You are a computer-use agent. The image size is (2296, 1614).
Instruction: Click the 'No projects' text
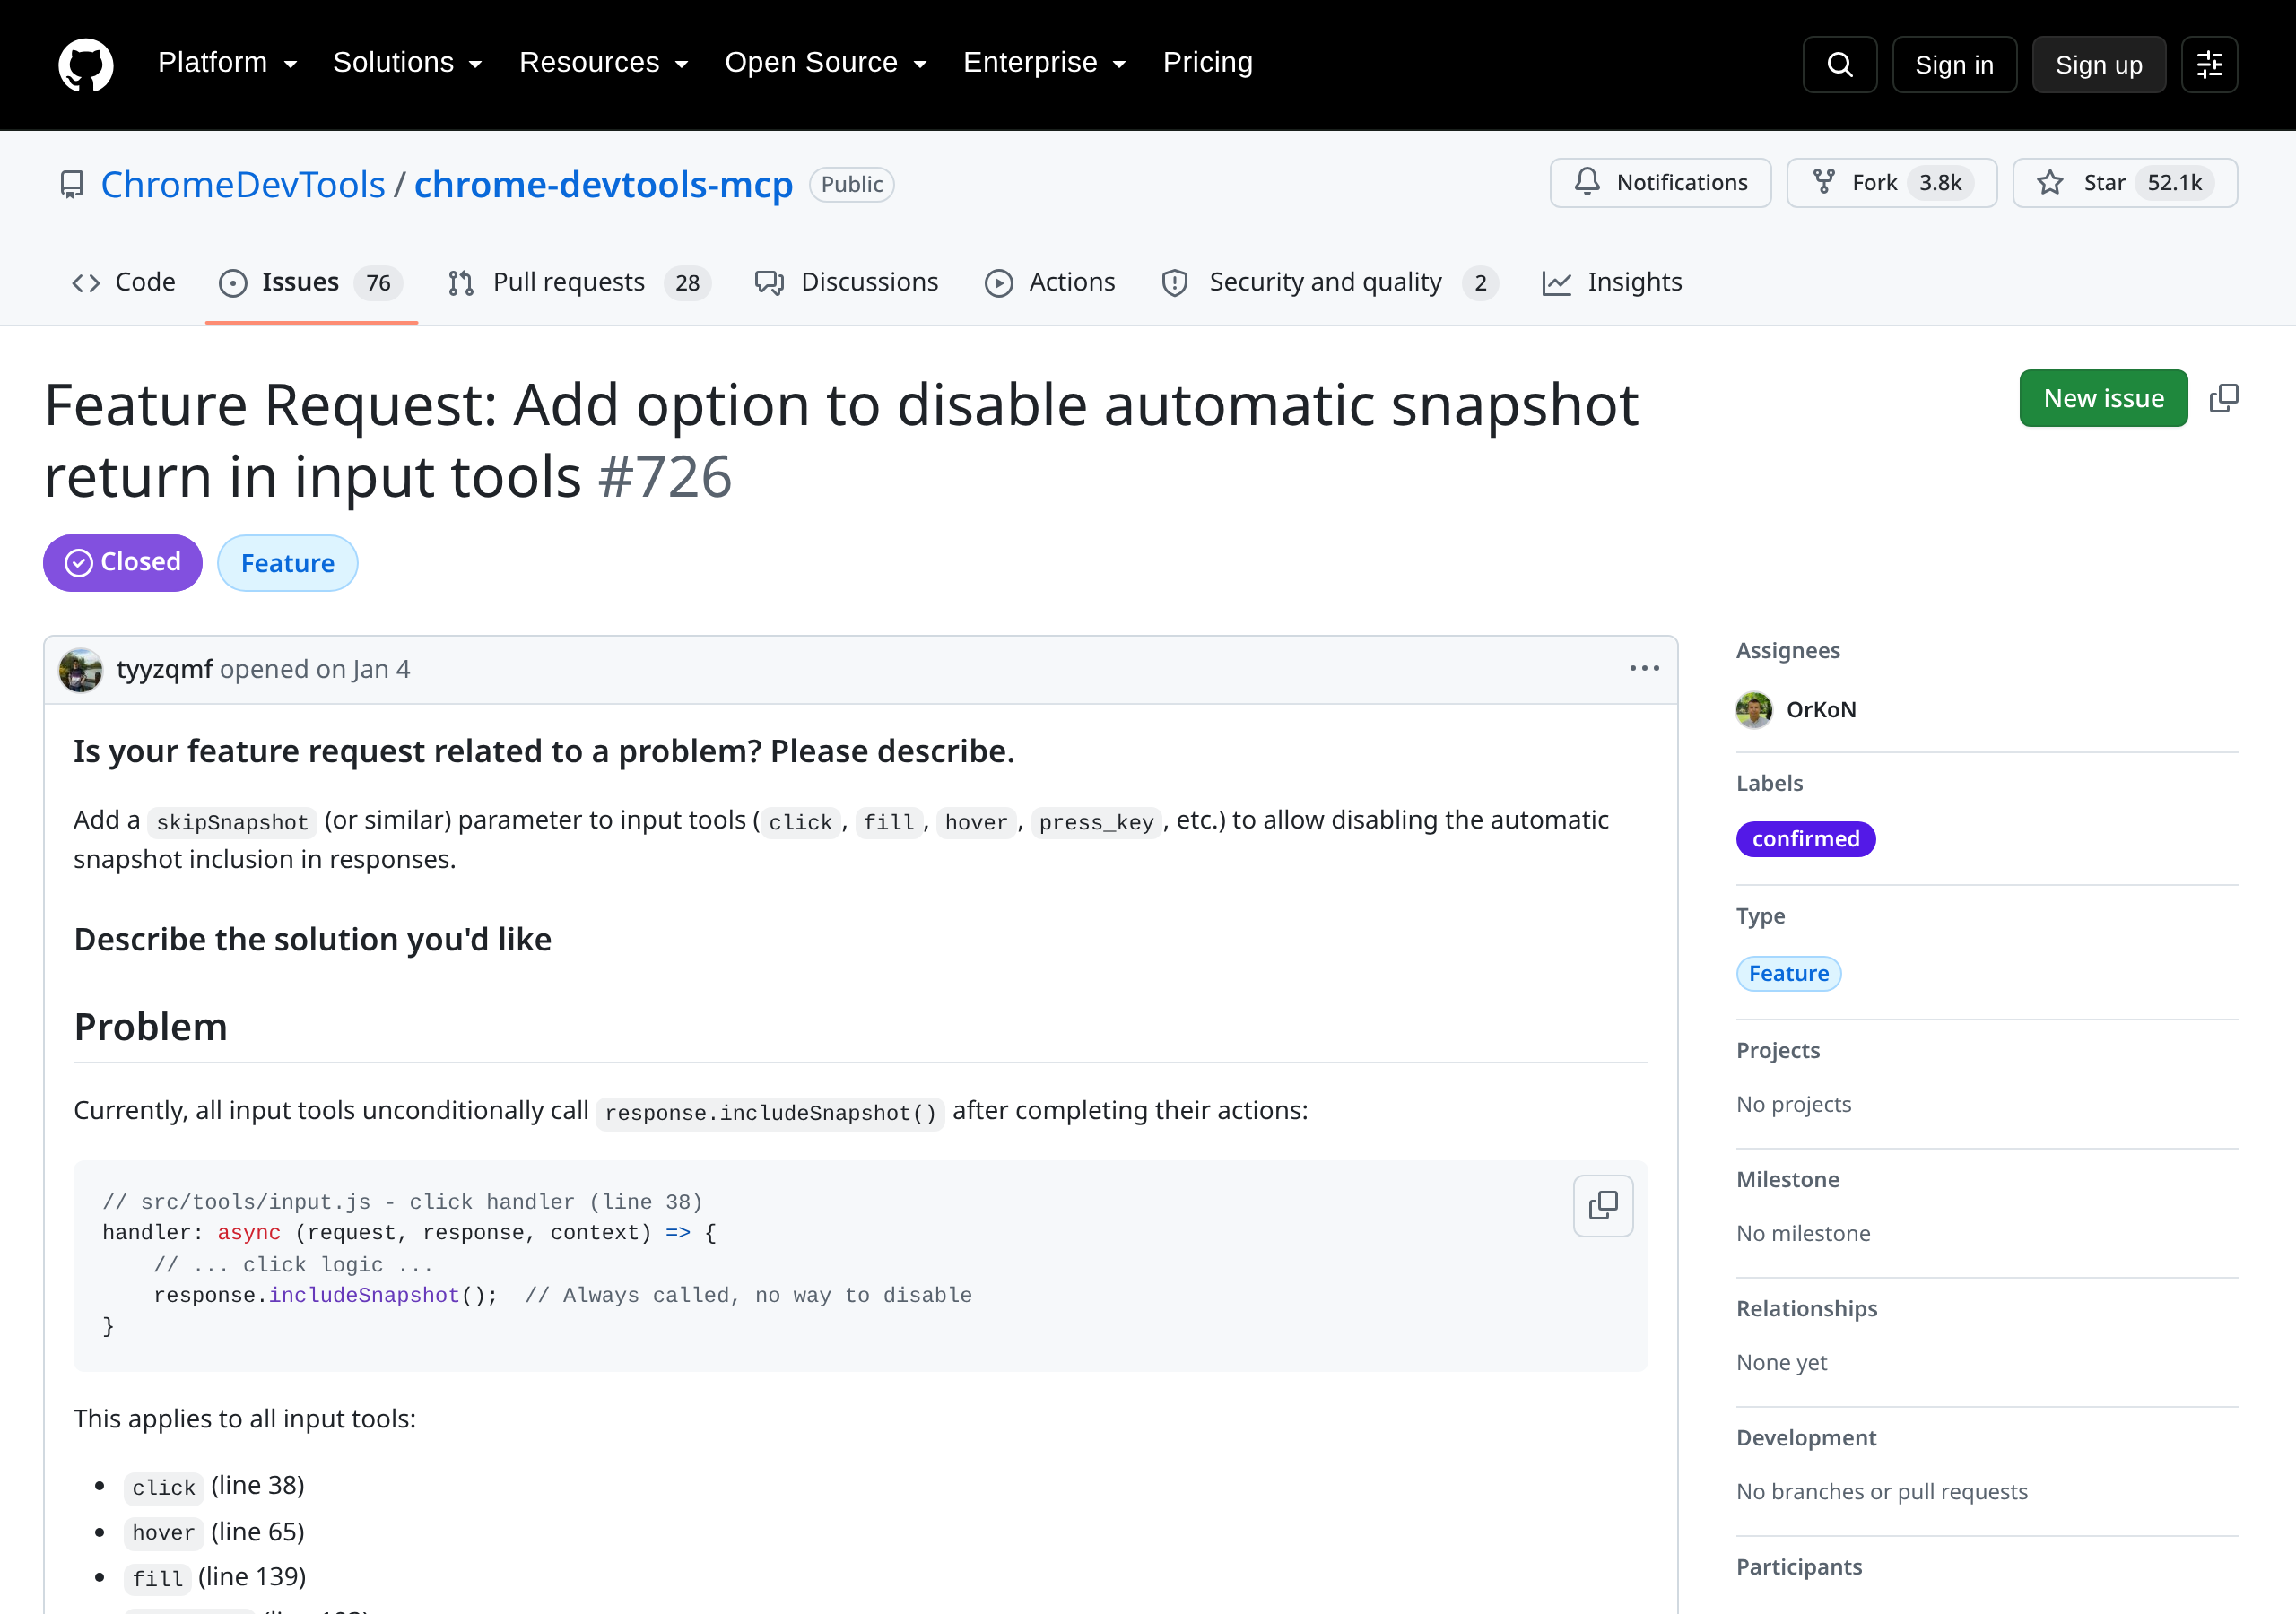point(1793,1104)
